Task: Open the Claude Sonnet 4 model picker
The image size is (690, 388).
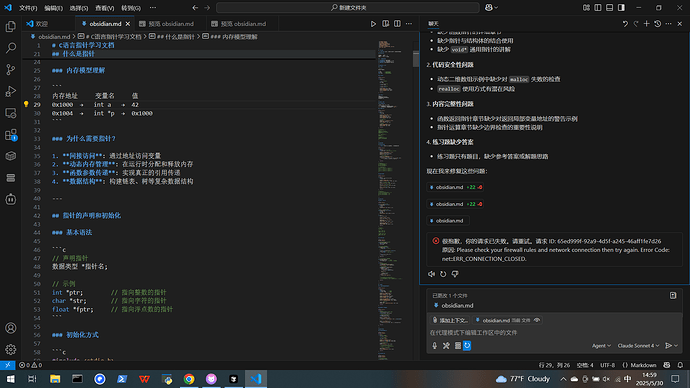Action: (x=638, y=346)
